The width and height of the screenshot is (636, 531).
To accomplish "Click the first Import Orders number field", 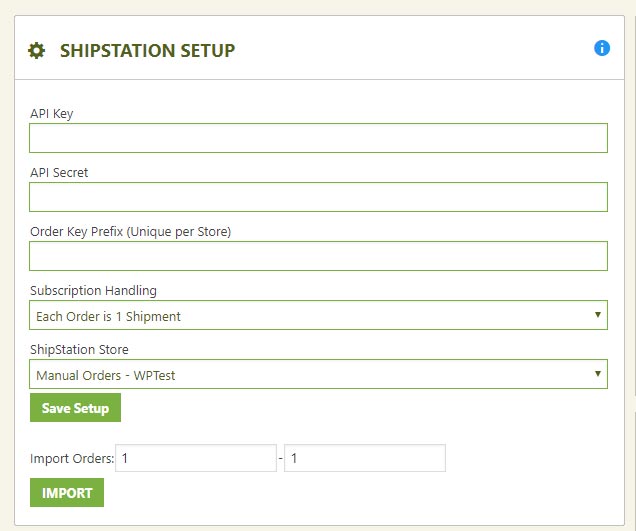I will 196,458.
